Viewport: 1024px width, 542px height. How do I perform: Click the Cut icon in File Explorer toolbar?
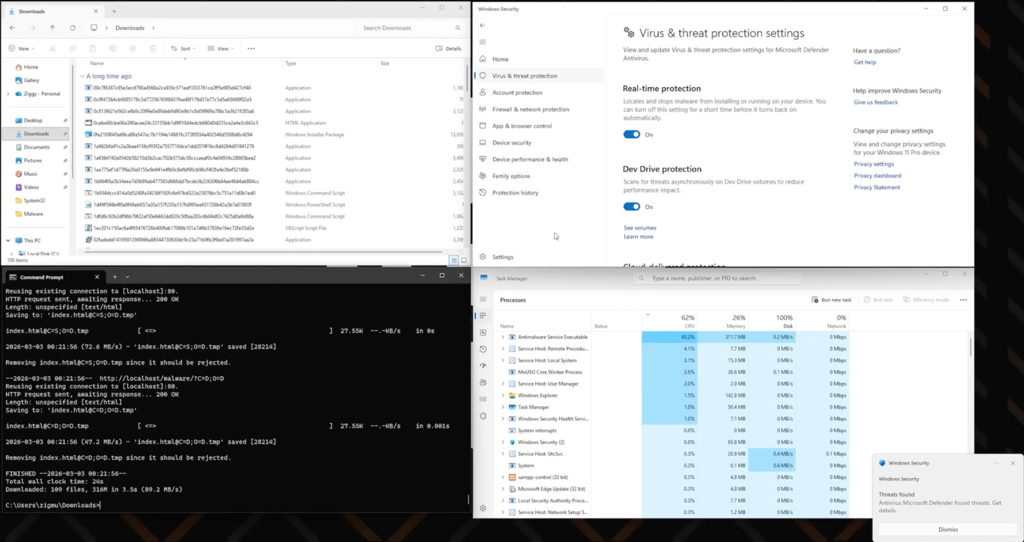tap(52, 48)
